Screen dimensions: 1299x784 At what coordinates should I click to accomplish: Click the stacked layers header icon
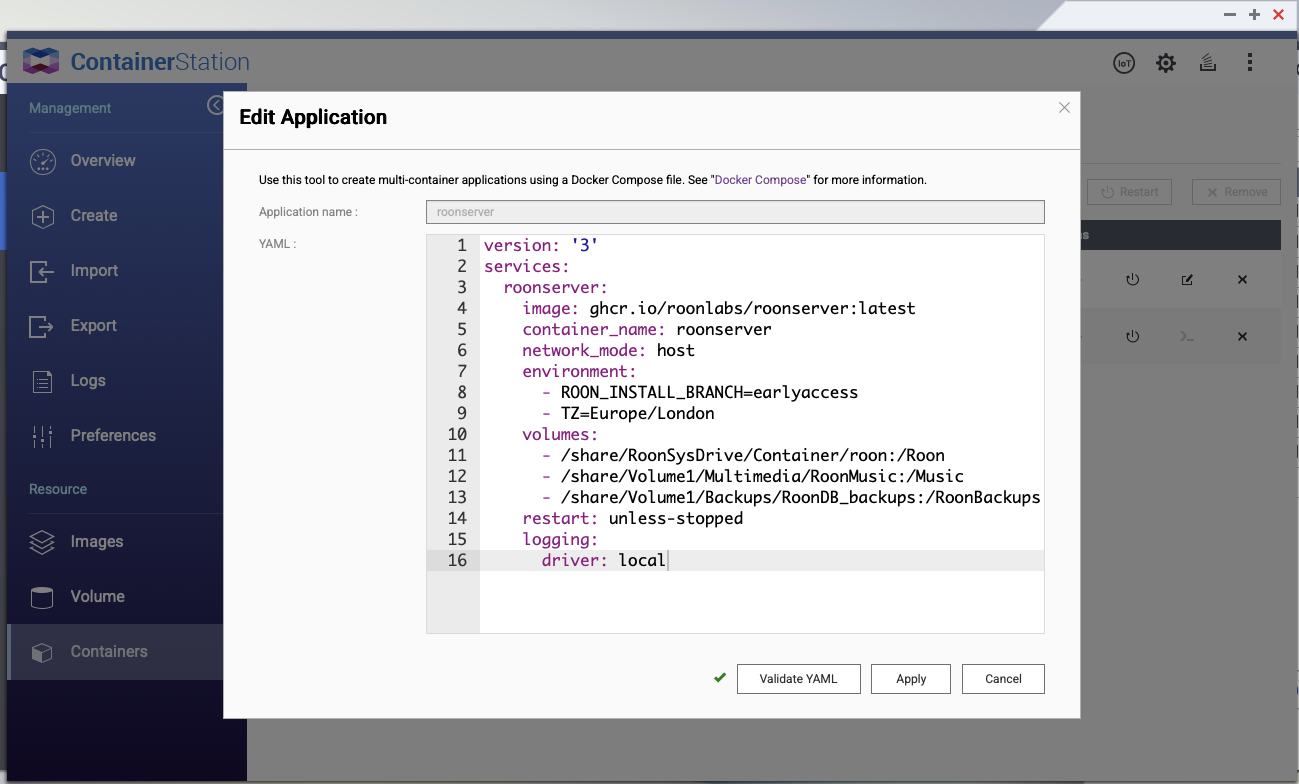tap(1208, 63)
